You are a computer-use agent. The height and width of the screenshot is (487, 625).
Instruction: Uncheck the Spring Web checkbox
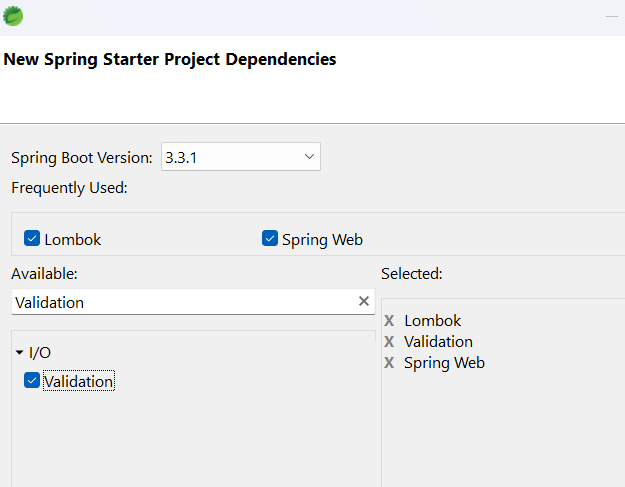(x=270, y=238)
